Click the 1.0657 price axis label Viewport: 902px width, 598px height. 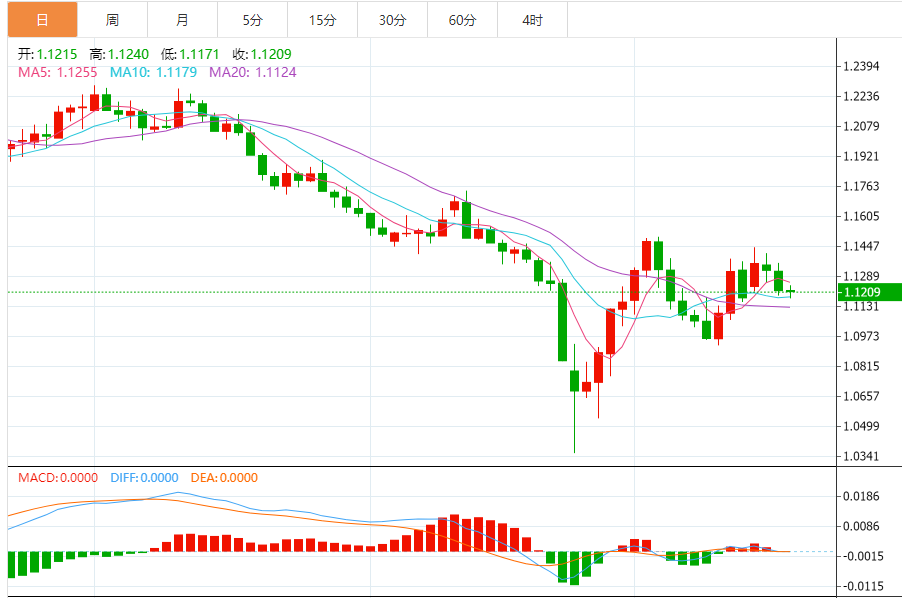coord(861,396)
